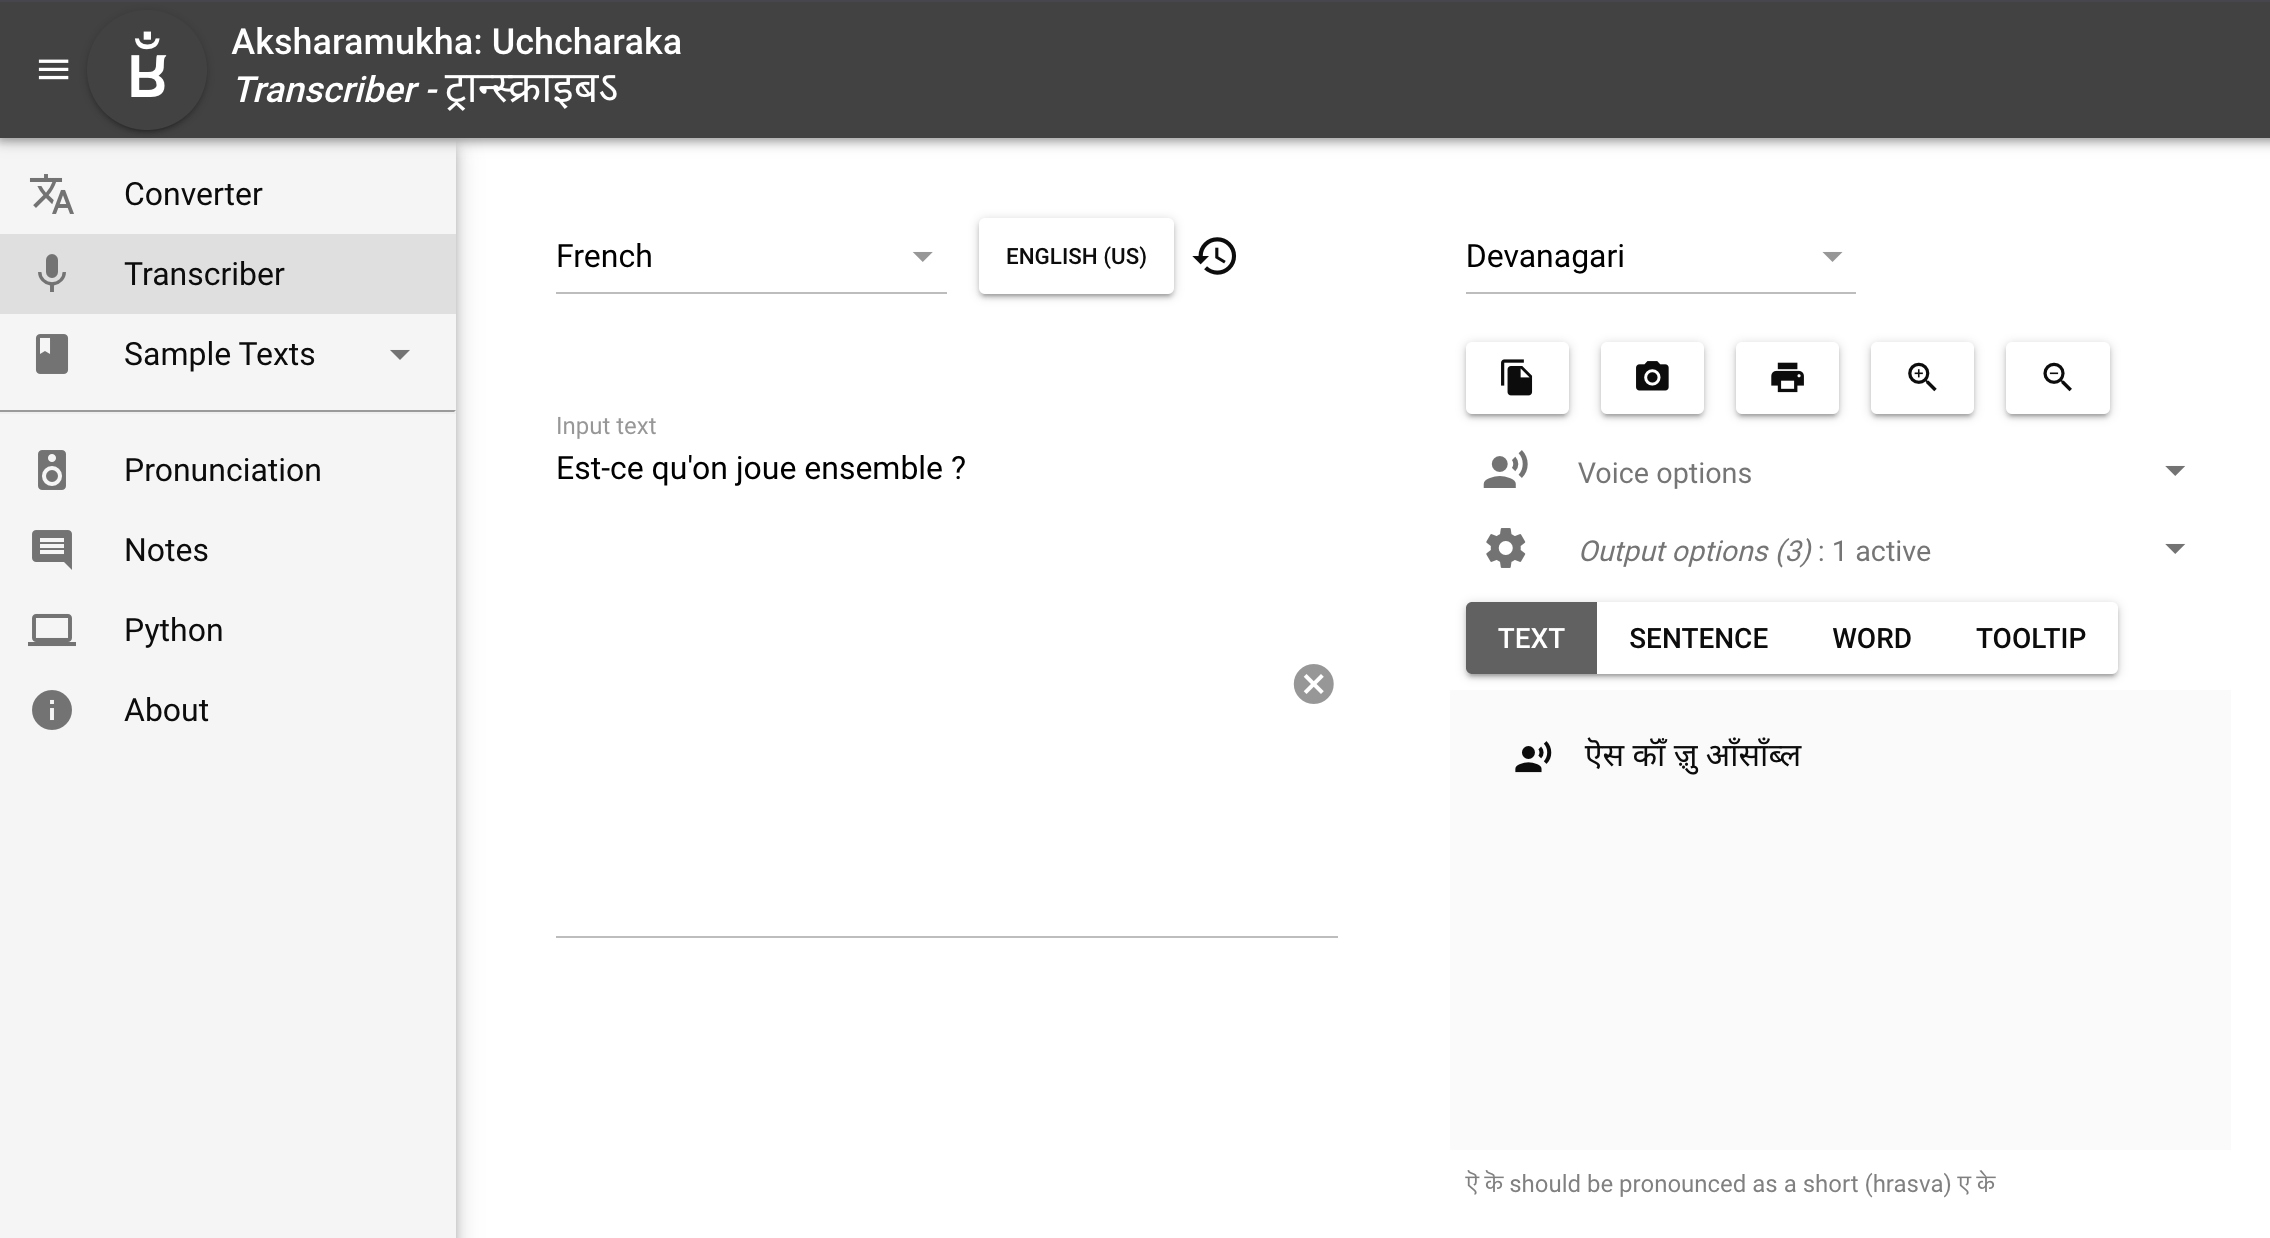The height and width of the screenshot is (1238, 2270).
Task: Zoom in on the output text
Action: 1922,377
